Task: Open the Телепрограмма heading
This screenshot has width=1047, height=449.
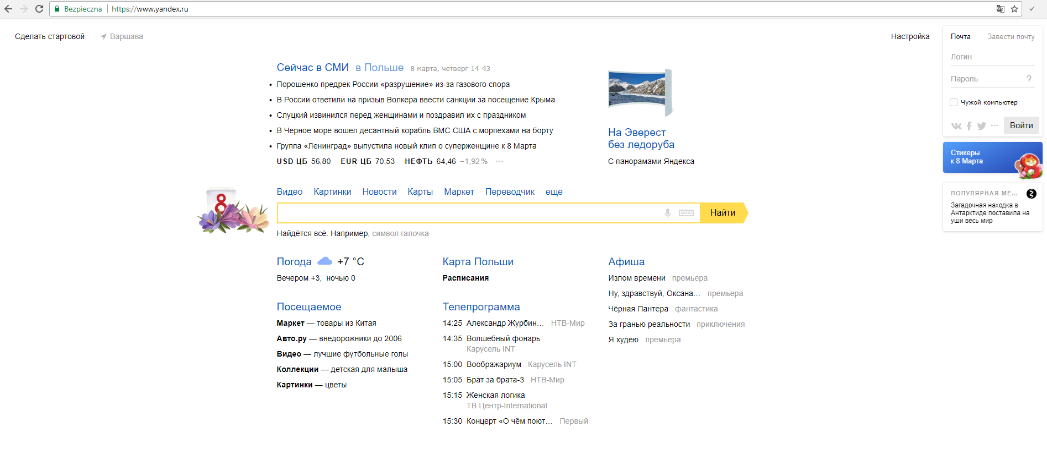Action: tap(481, 307)
